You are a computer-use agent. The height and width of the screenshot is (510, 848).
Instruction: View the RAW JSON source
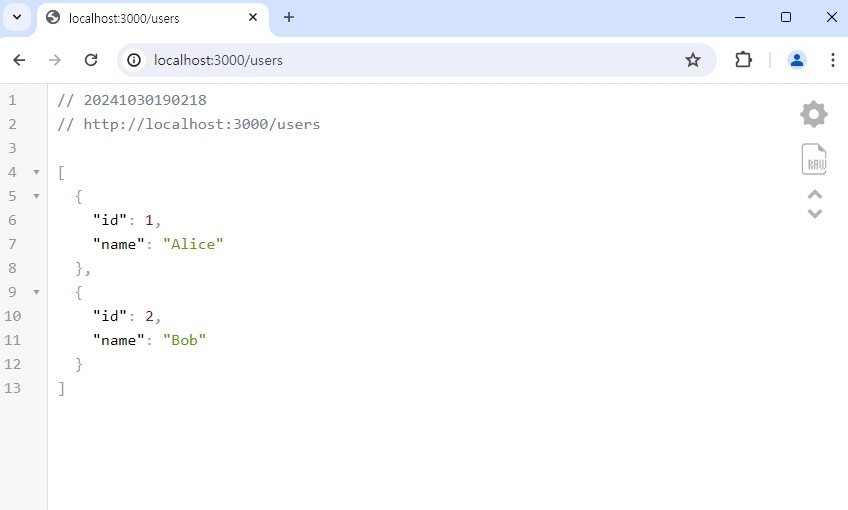pyautogui.click(x=814, y=159)
